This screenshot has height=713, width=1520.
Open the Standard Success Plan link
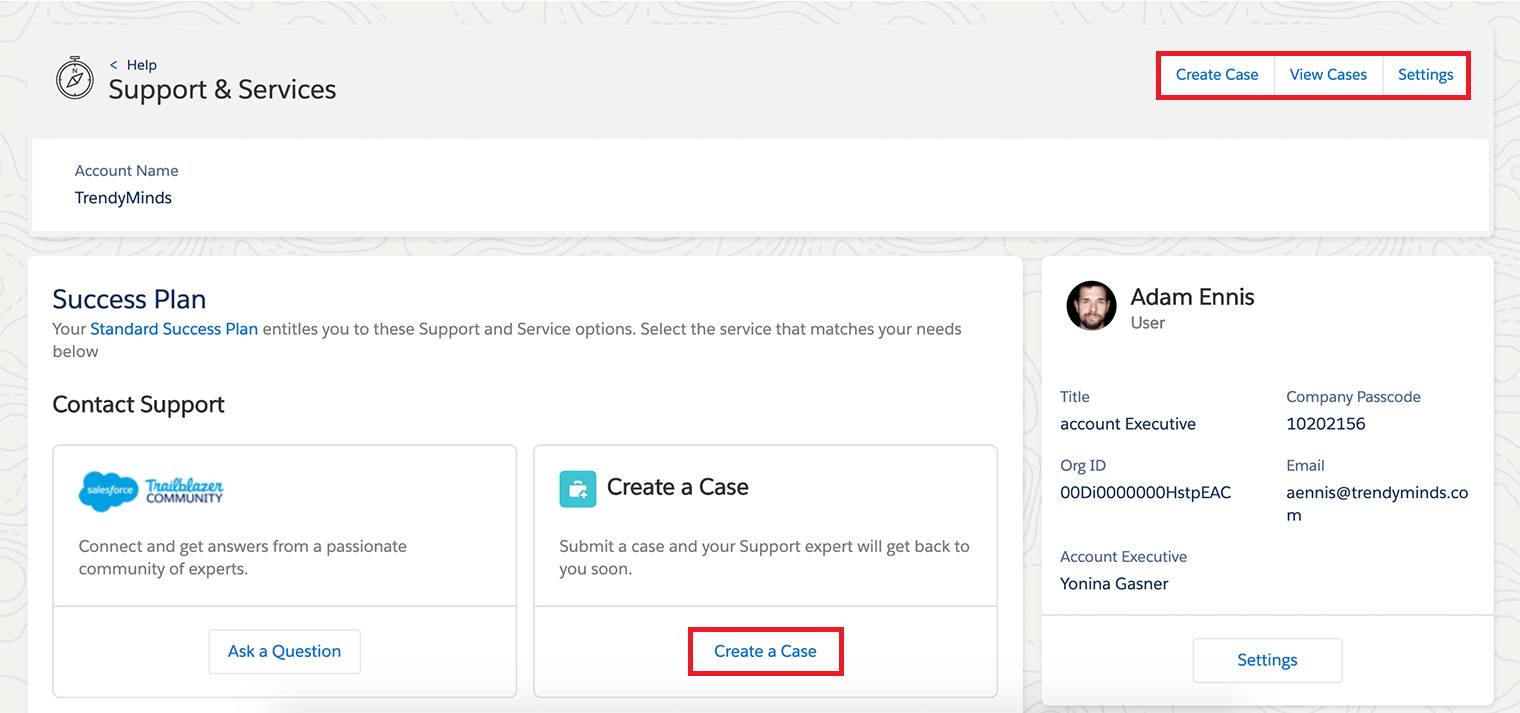(174, 328)
